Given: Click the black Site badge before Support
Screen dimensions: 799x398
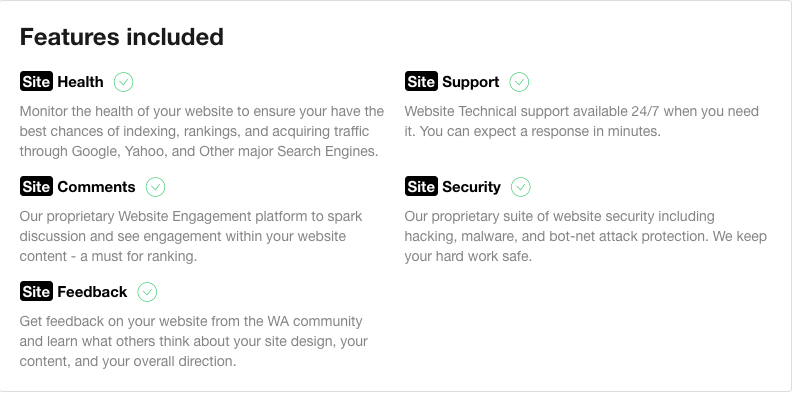Looking at the screenshot, I should (421, 82).
